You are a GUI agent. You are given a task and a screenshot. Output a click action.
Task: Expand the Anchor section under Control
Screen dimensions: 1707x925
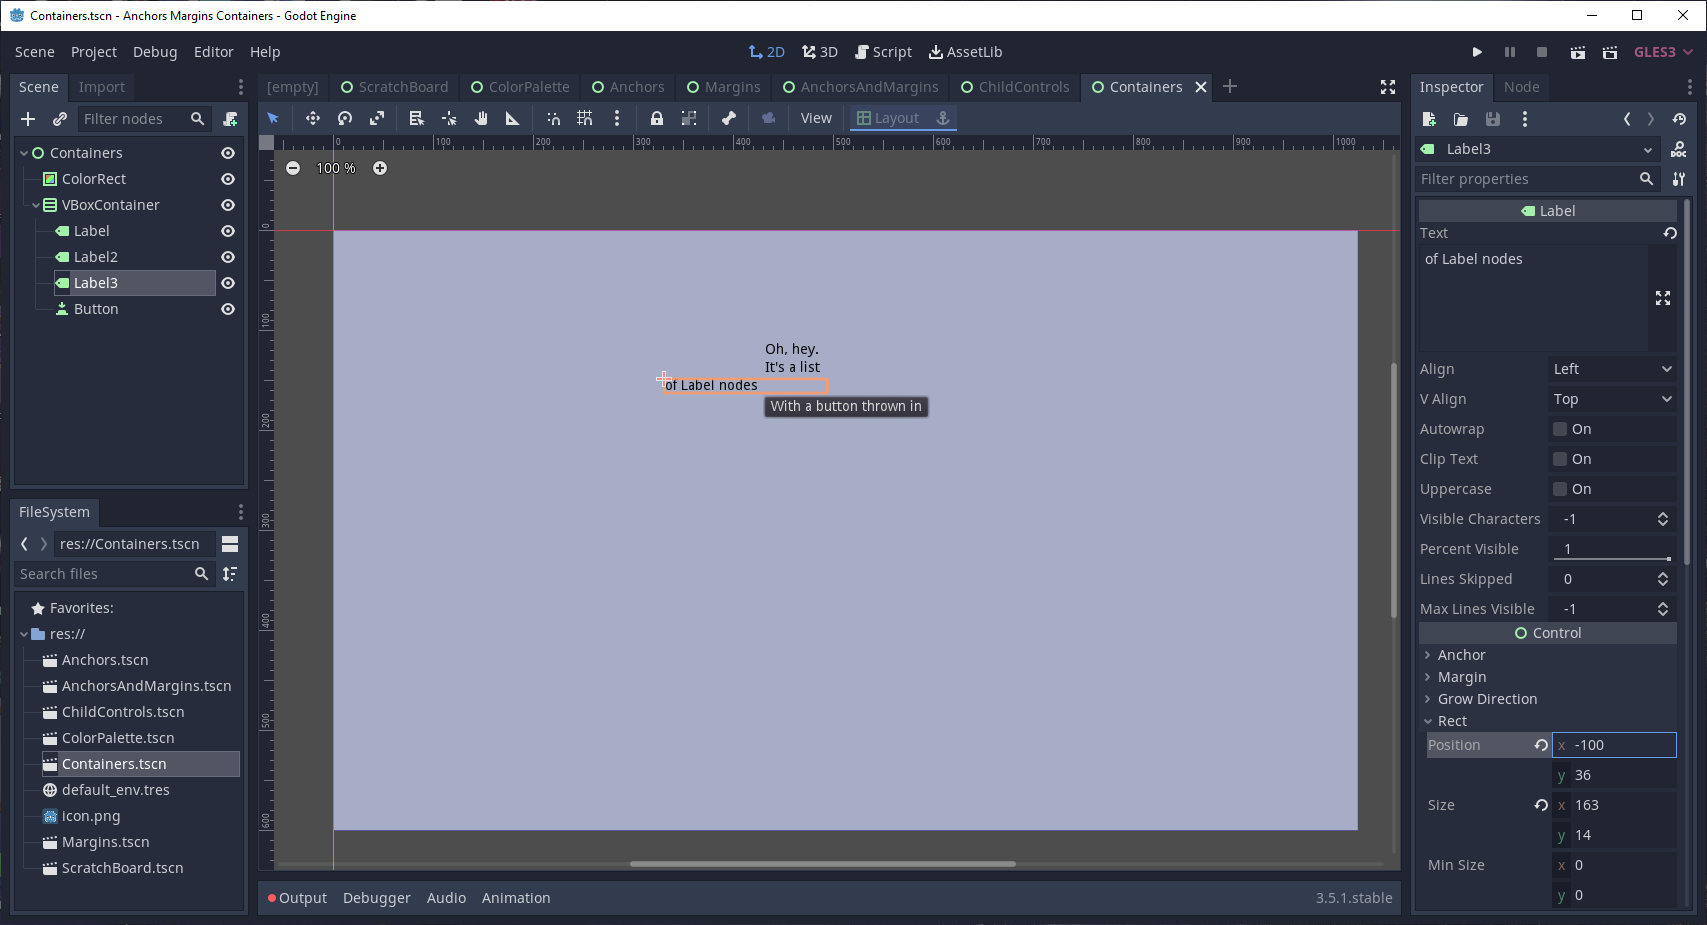coord(1427,655)
